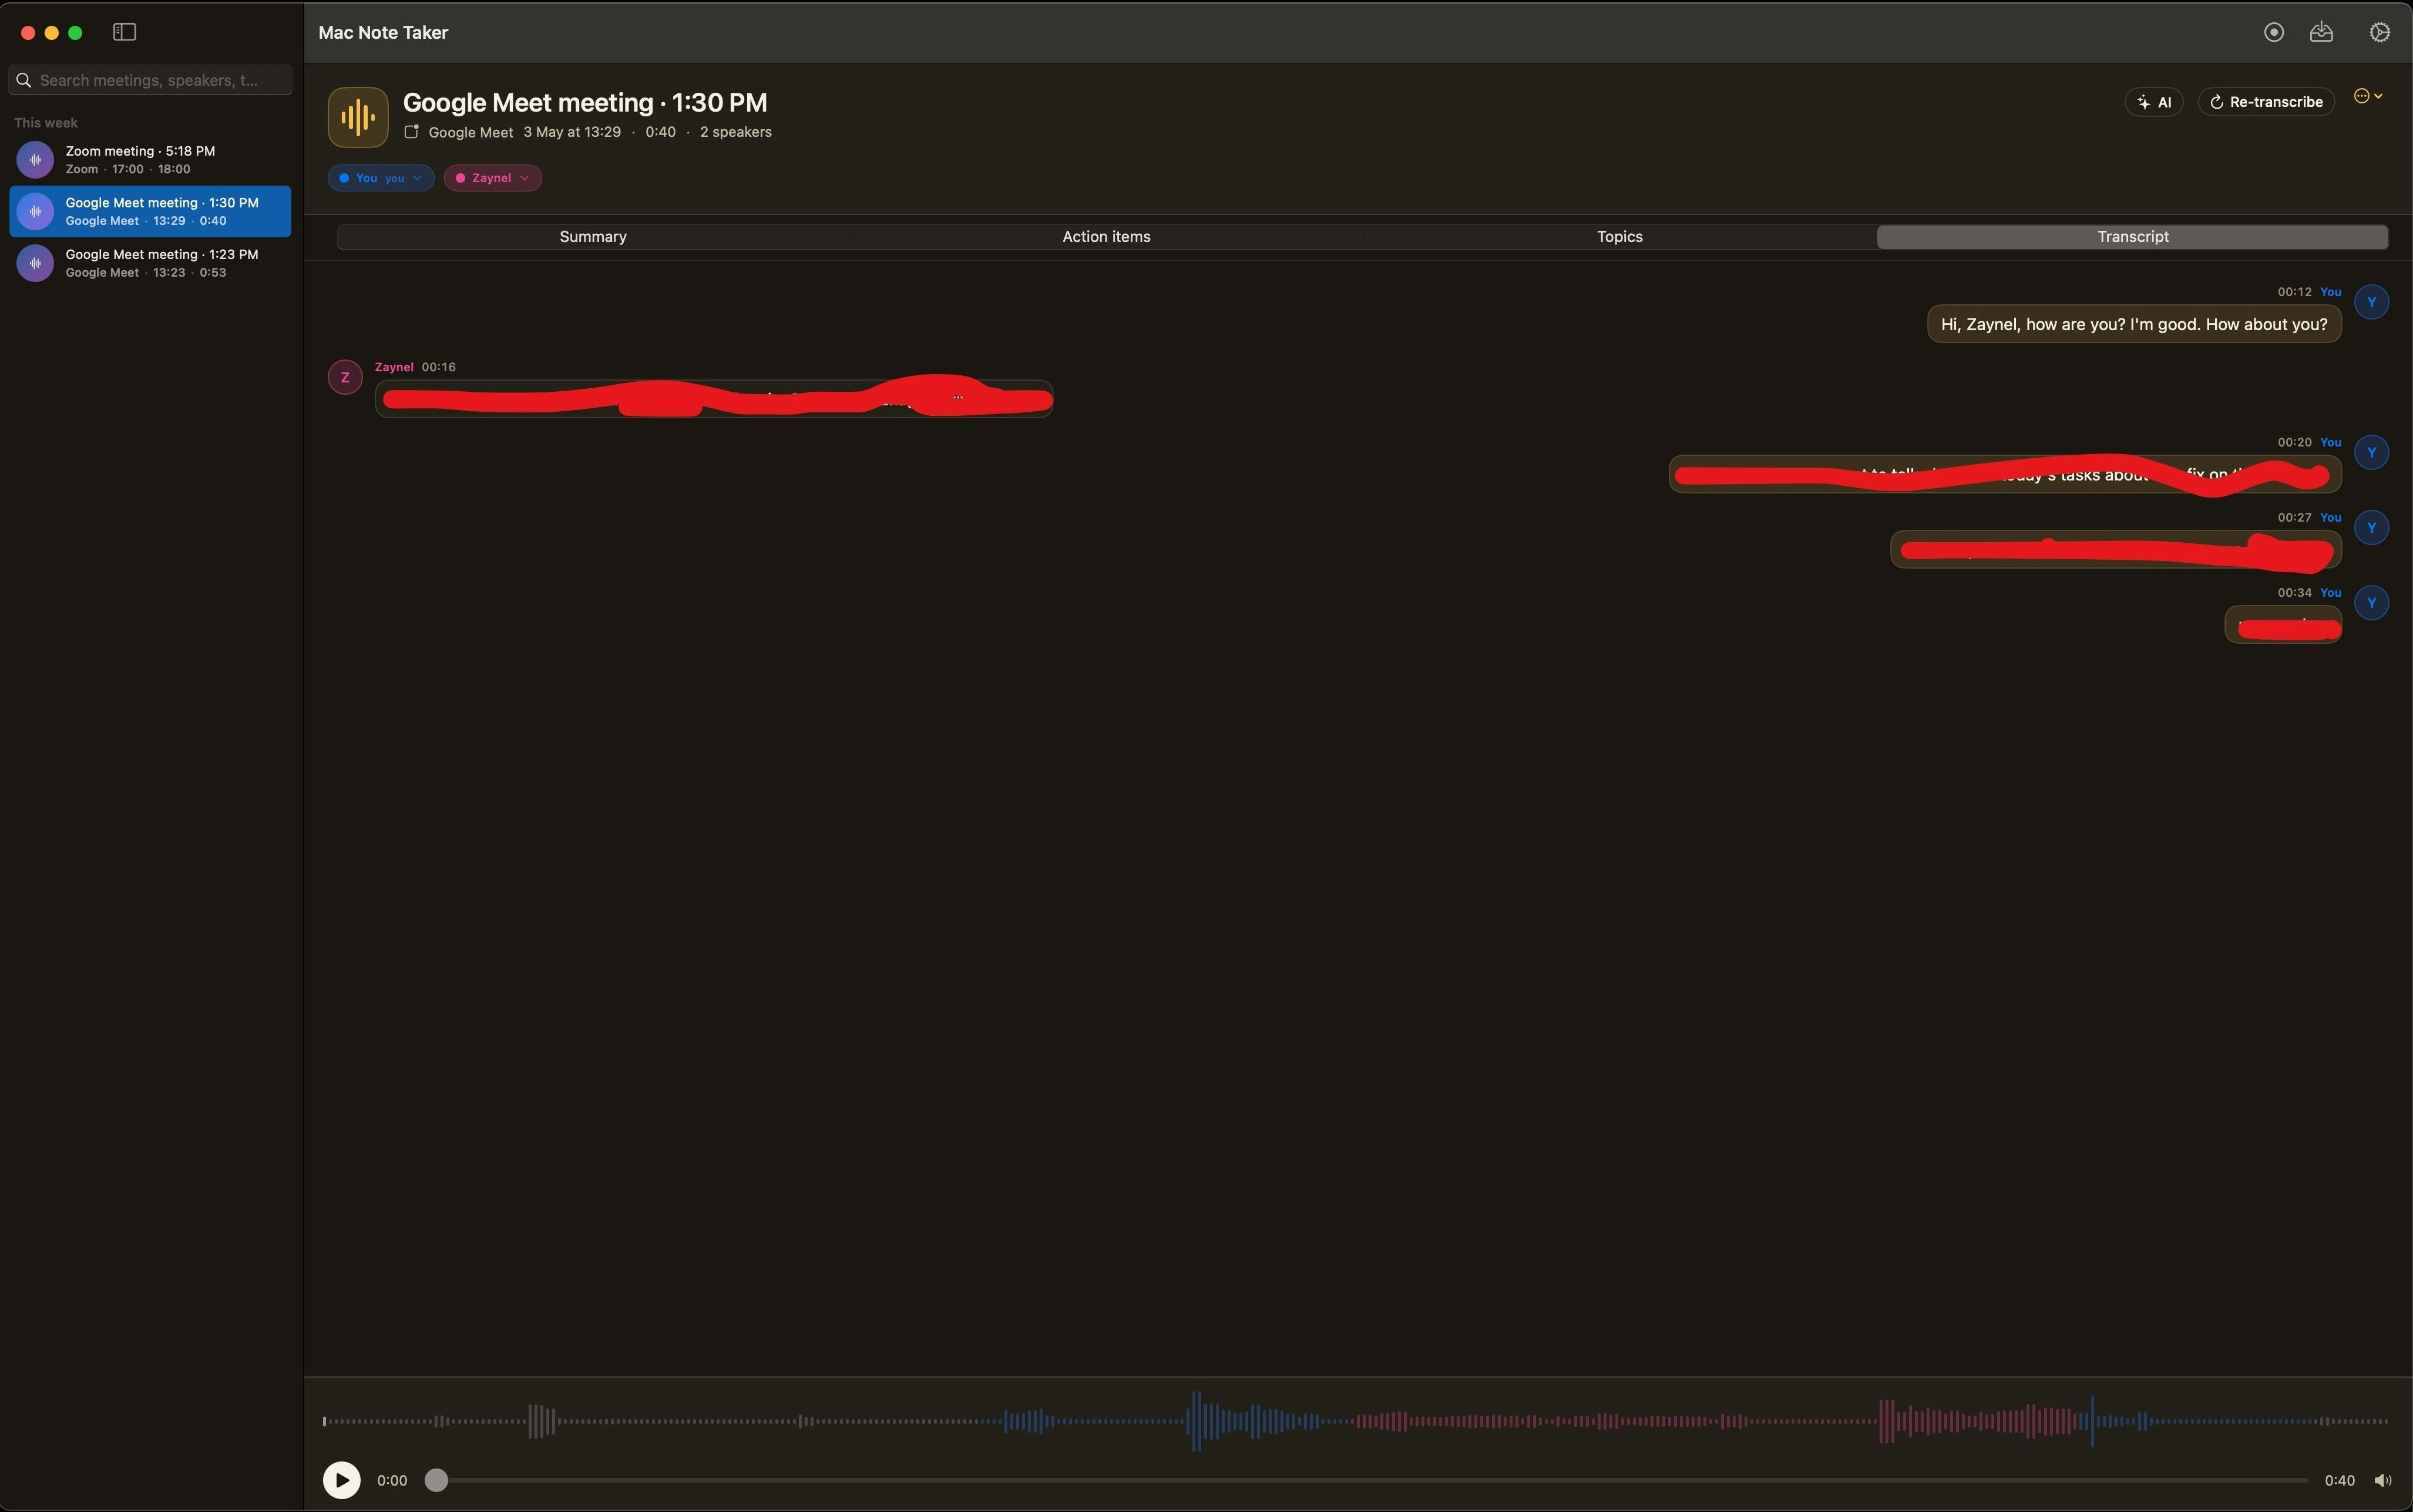Click the 00:27 timestamp

2294,517
